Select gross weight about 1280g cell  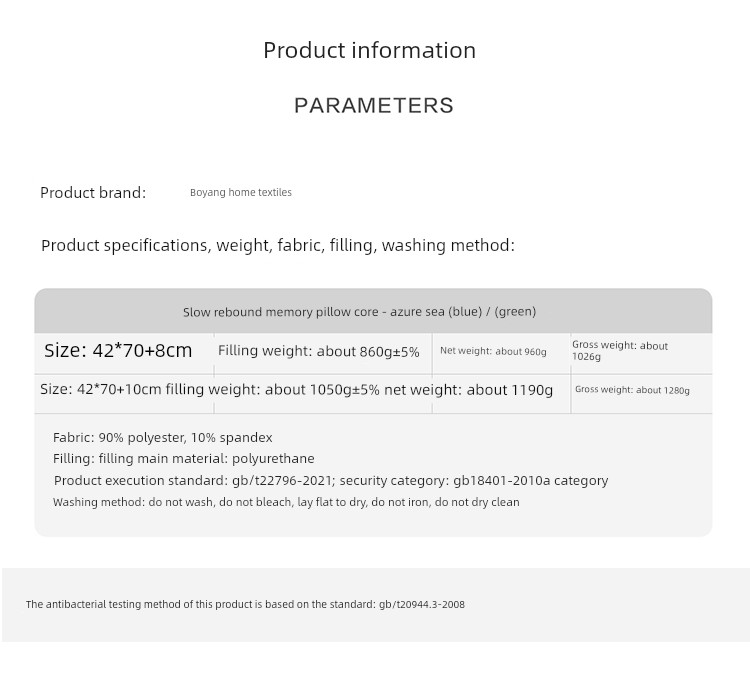(x=632, y=390)
